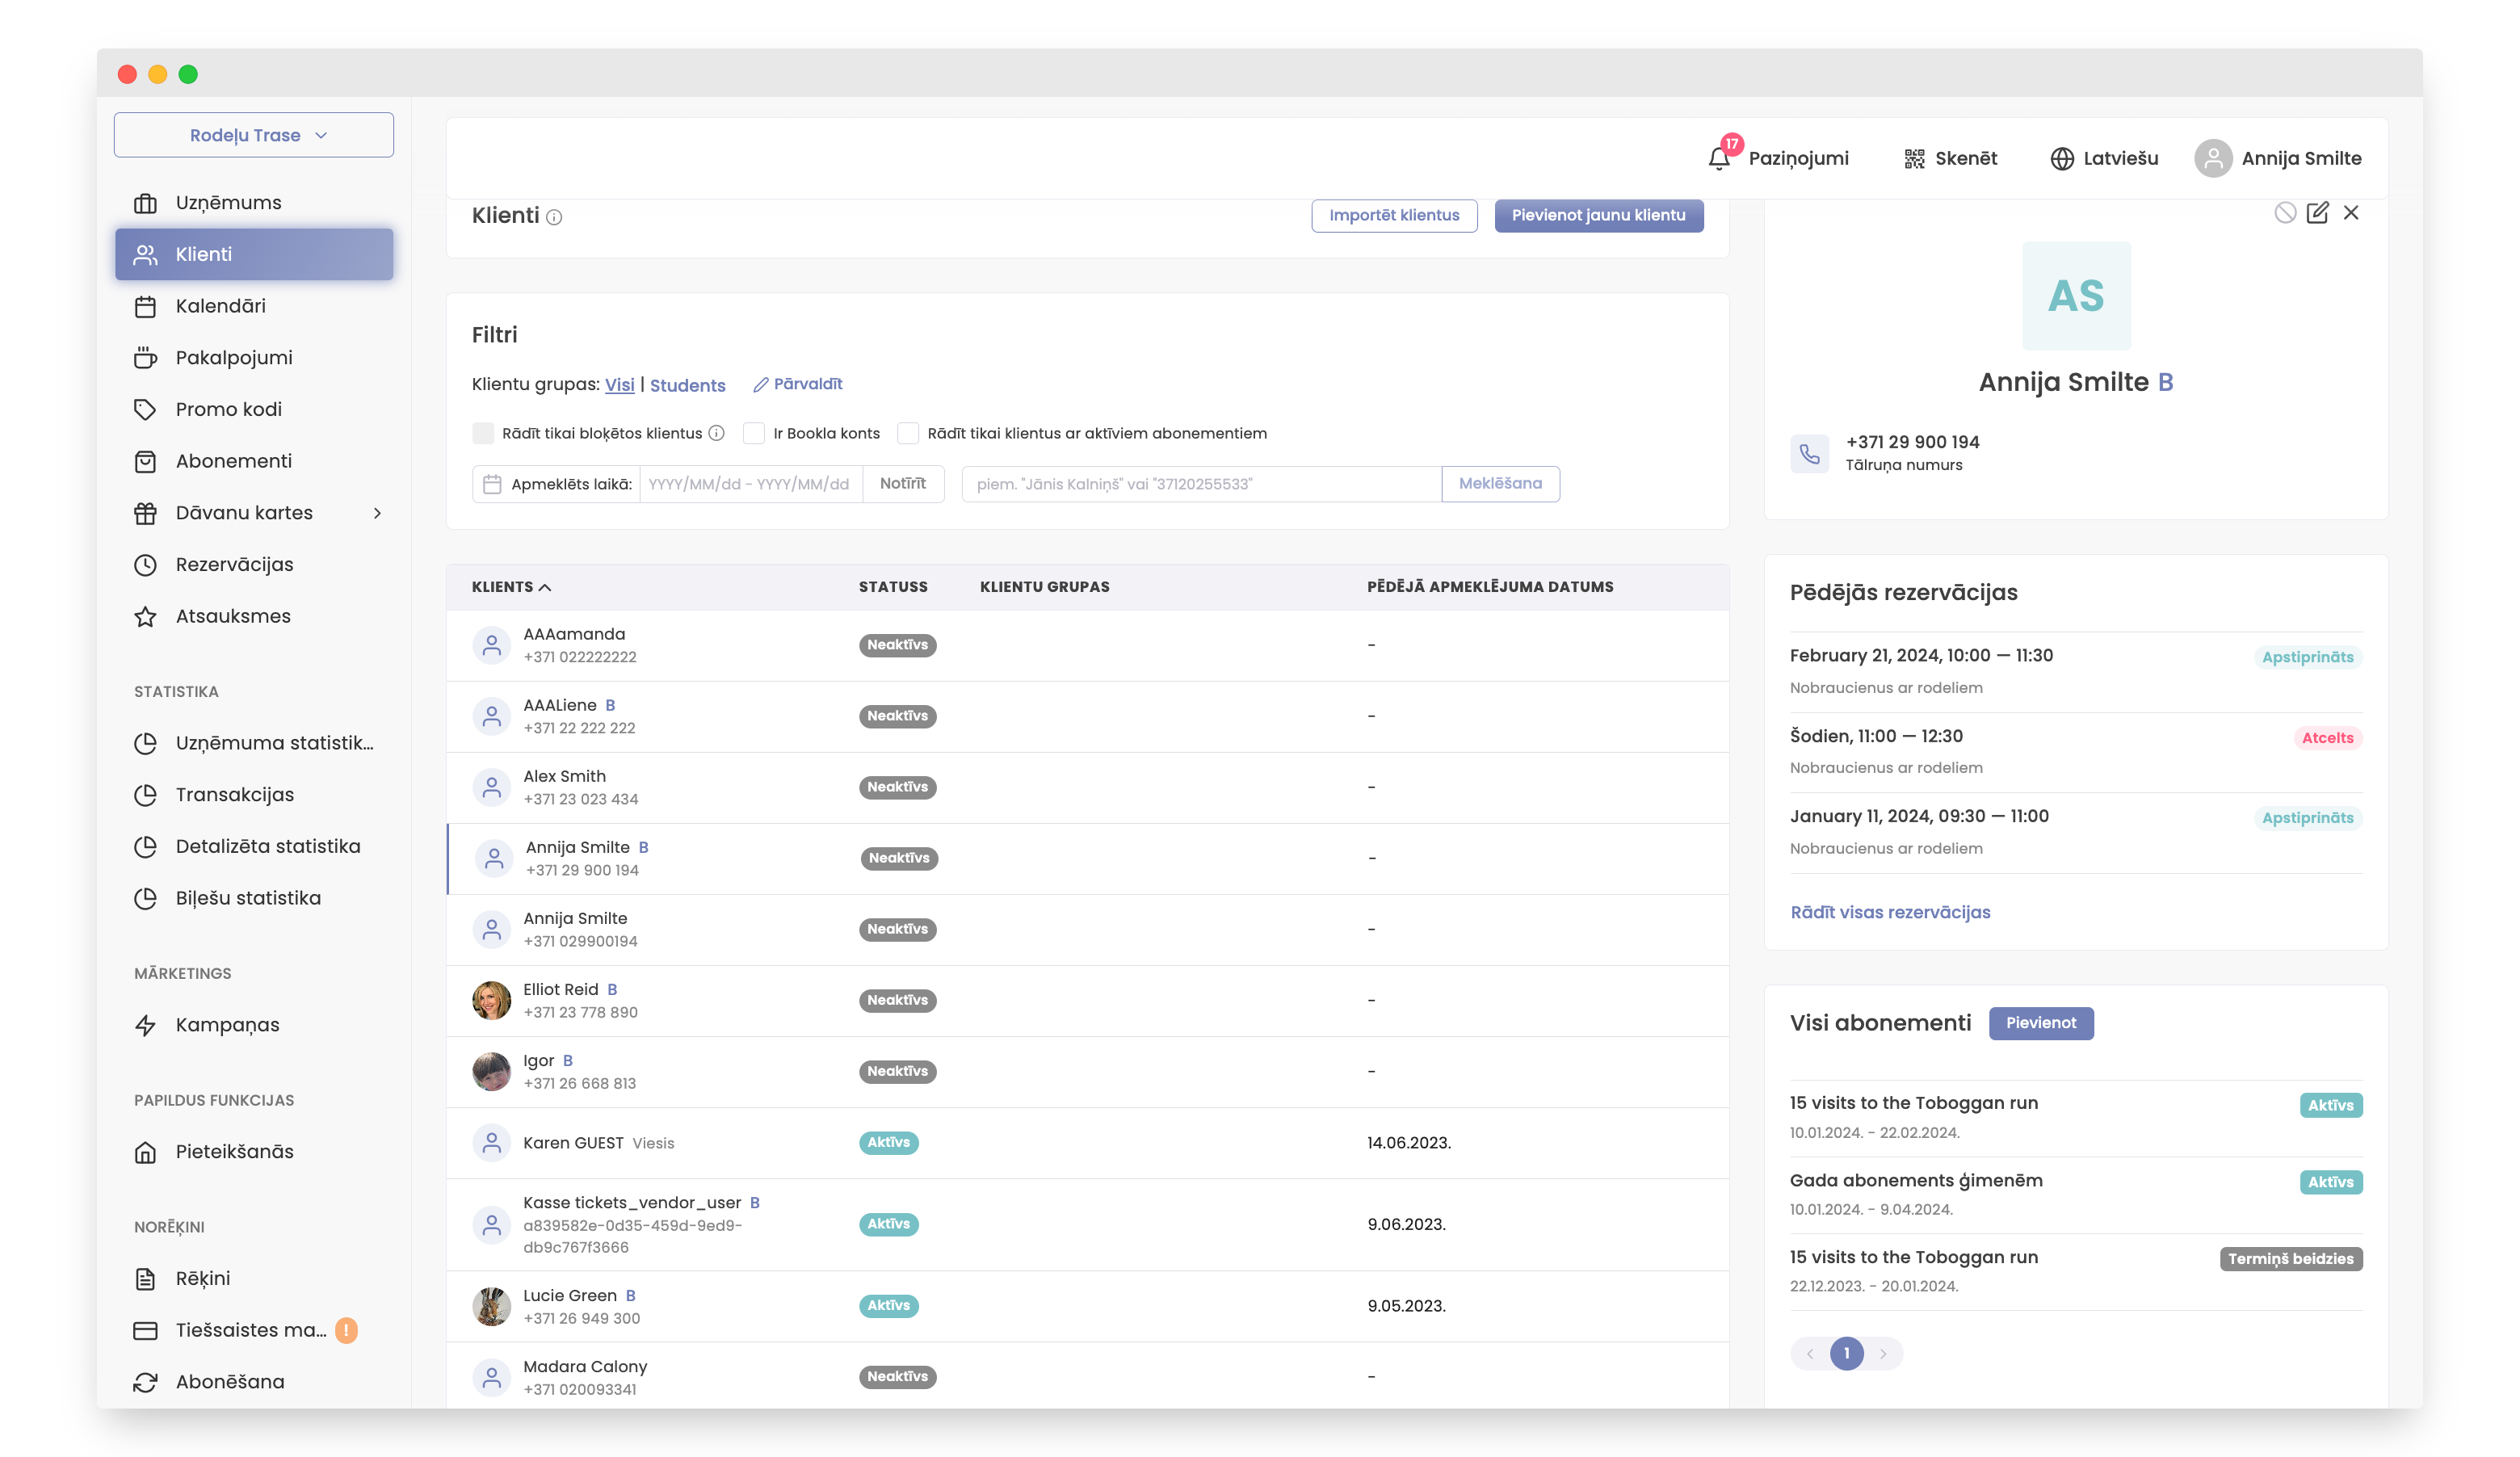
Task: Click the phone icon next to the number
Action: click(x=1809, y=454)
